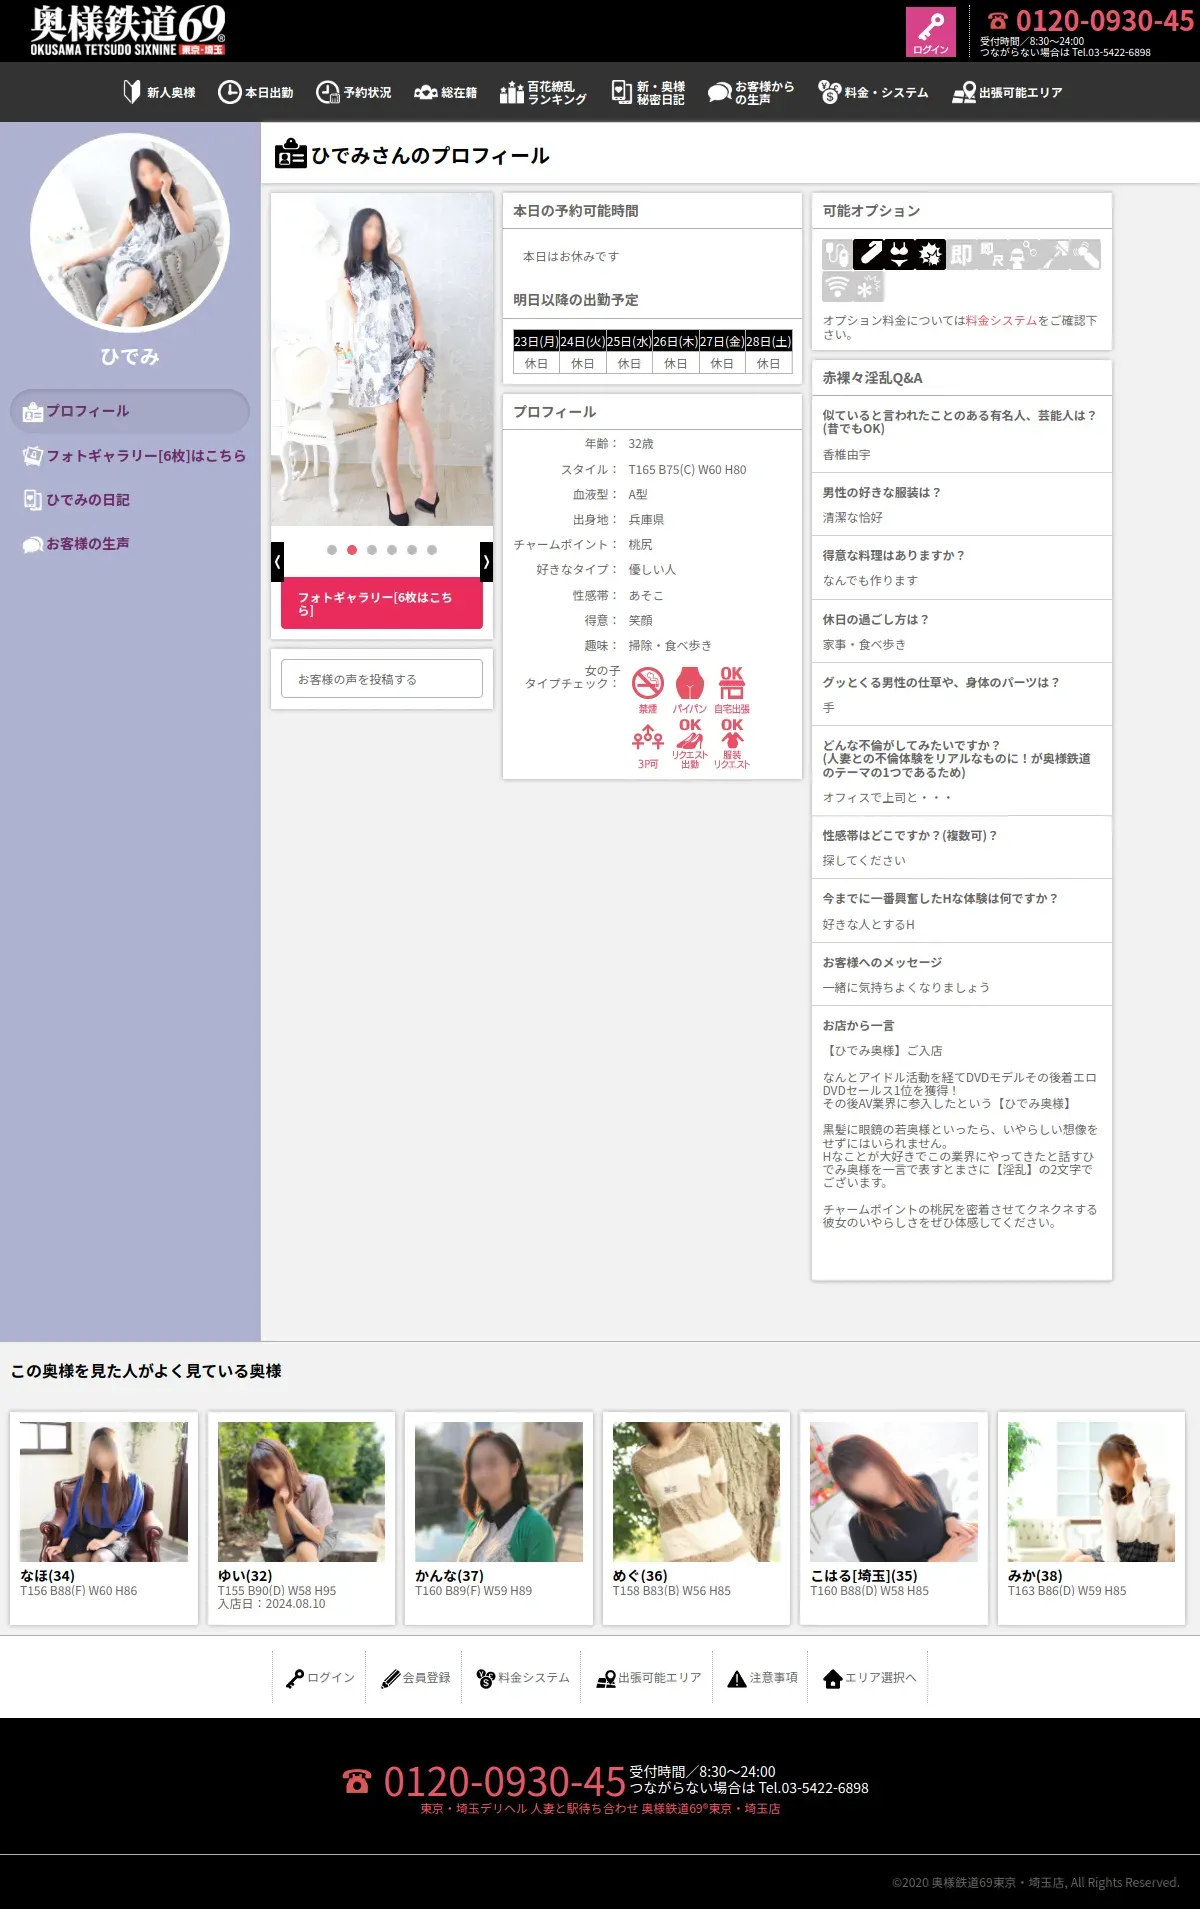The height and width of the screenshot is (1909, 1200).
Task: Open こはる[埼玉](35) profile card
Action: [894, 1517]
